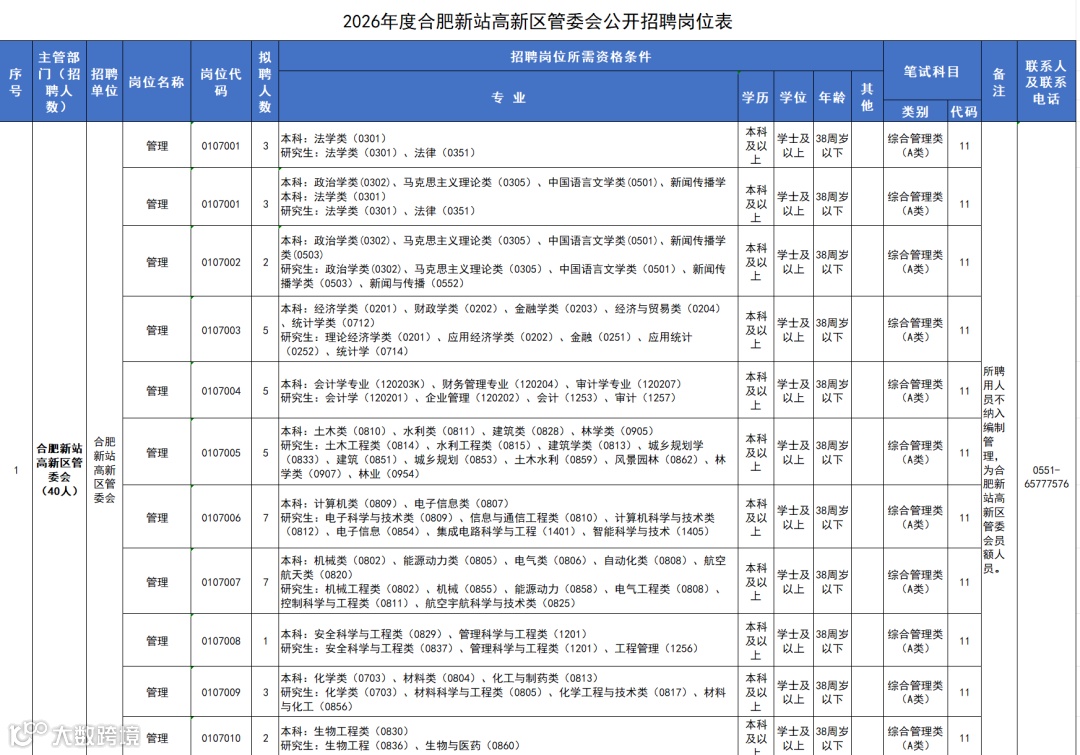1080x755 pixels.
Task: Select the 主管部门（招聘人数） header cell
Action: 59,81
